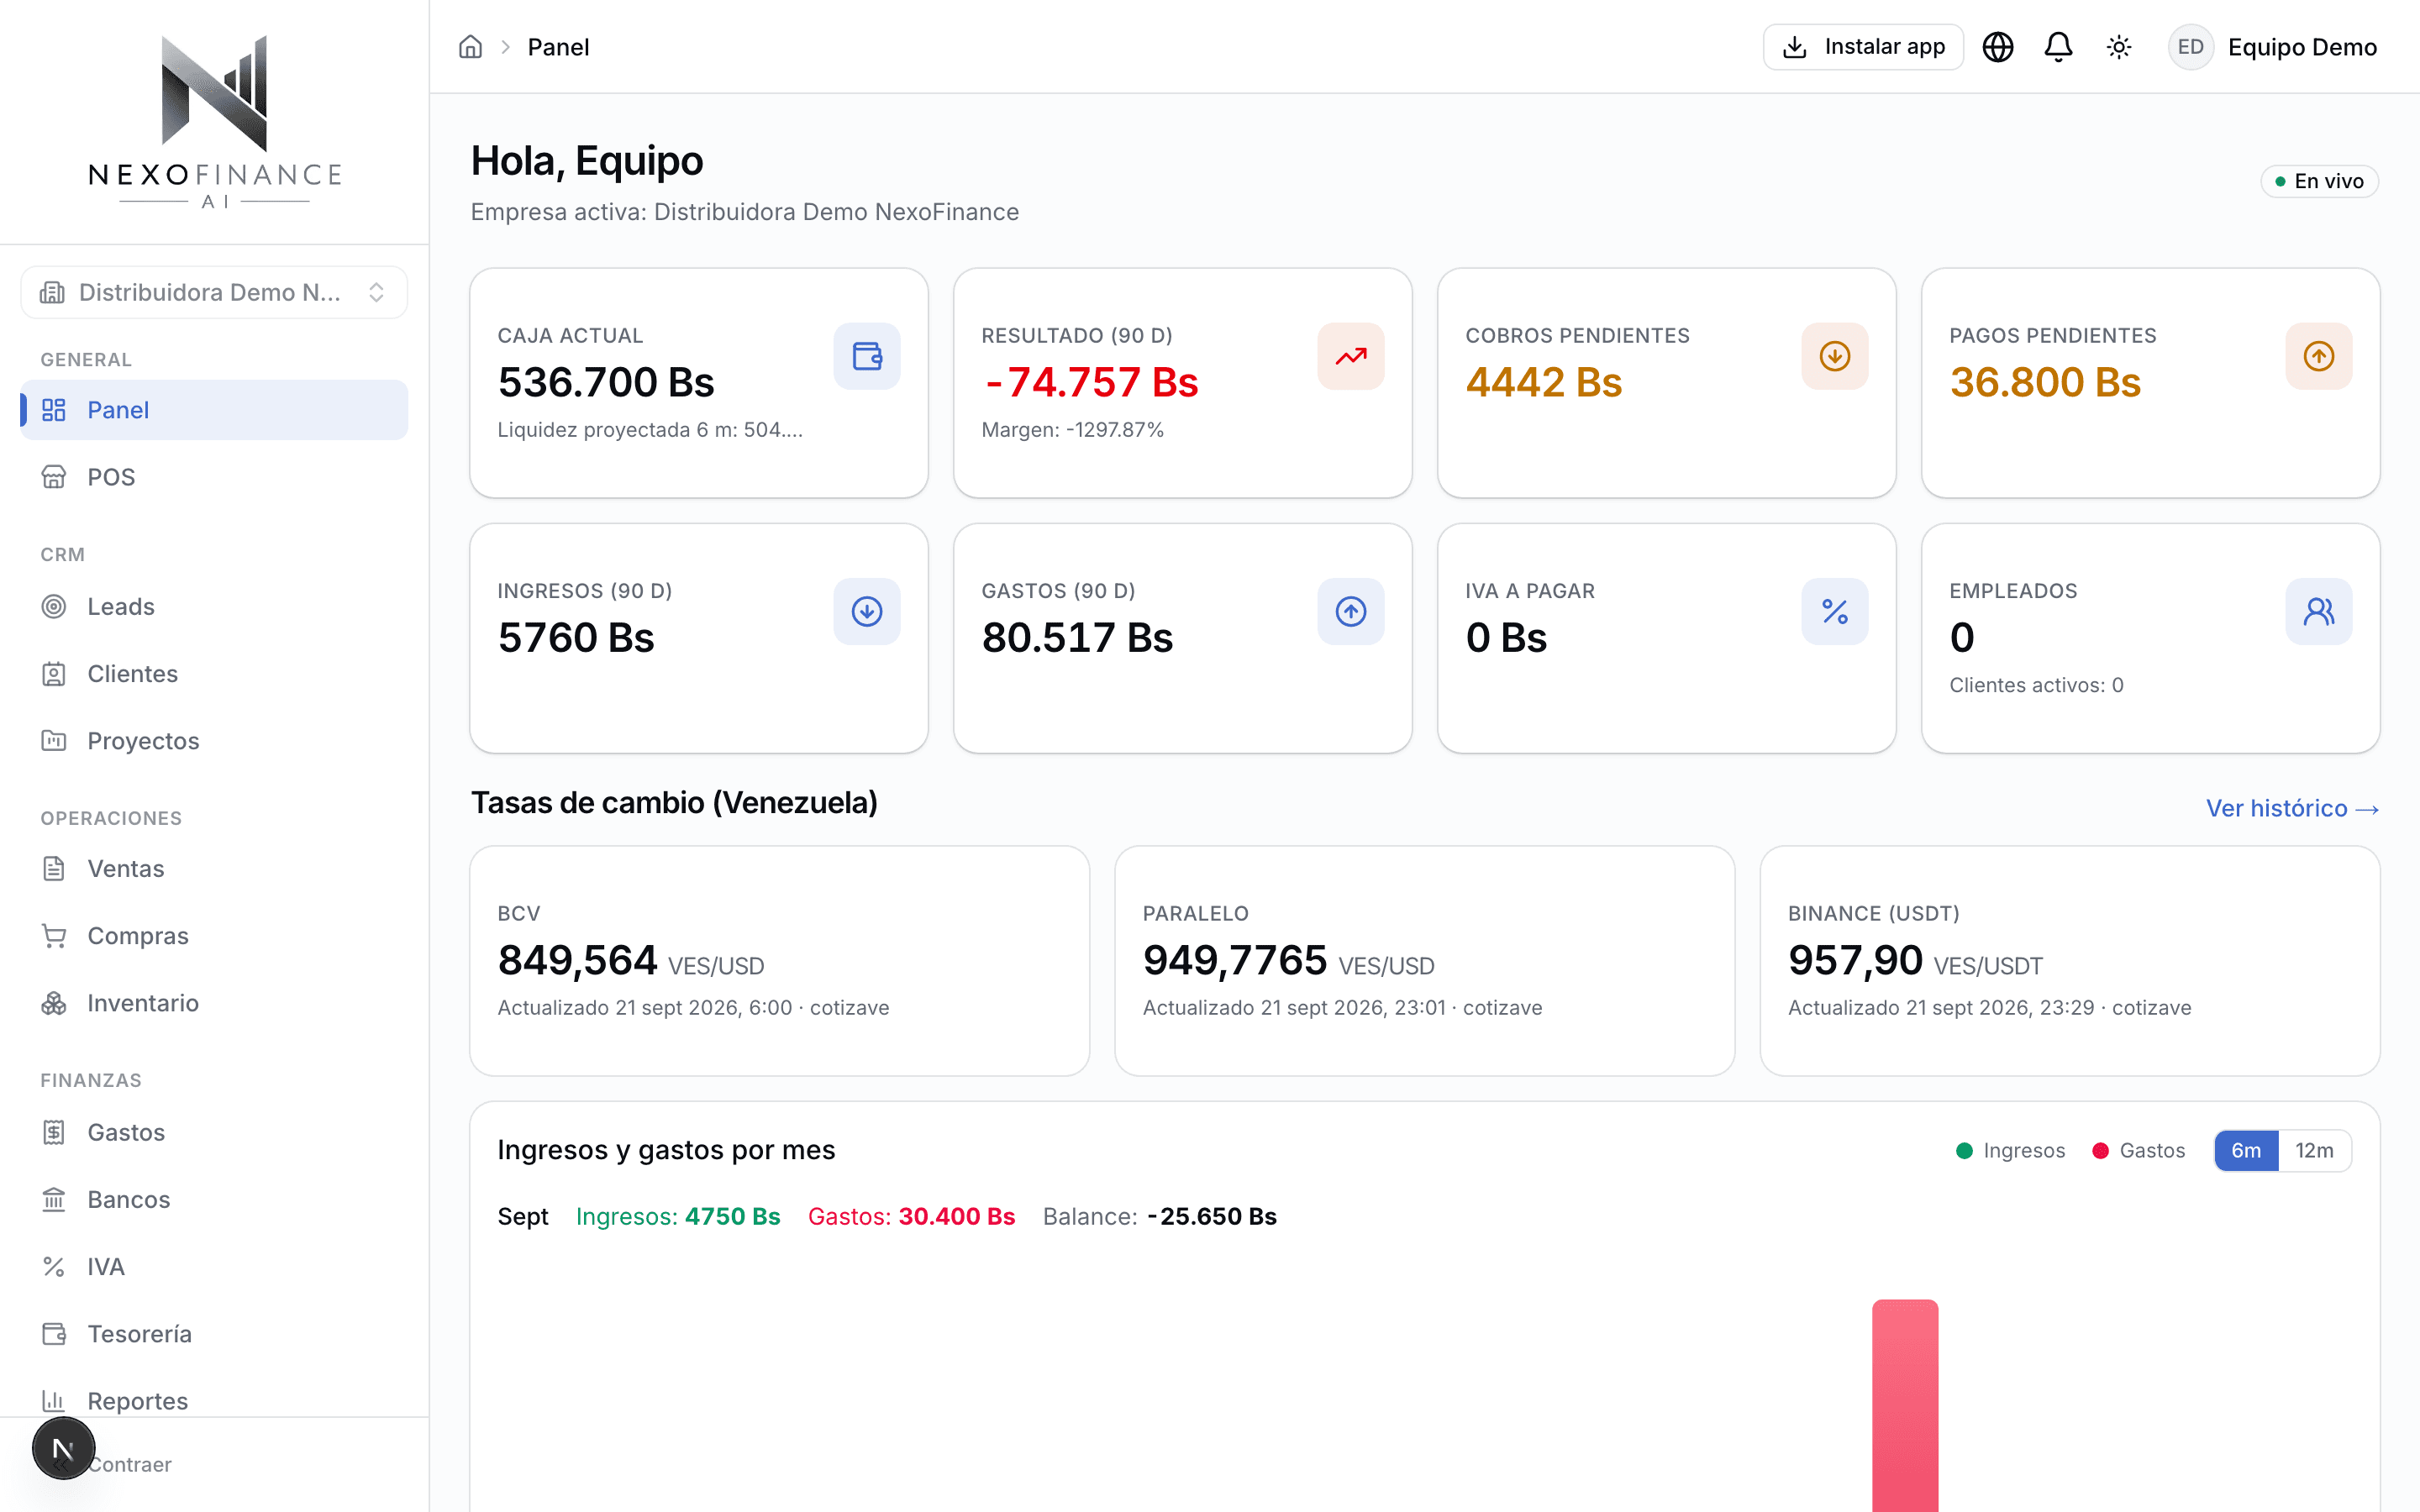Open Ver histórico link
2420x1512 pixels.
click(2292, 808)
